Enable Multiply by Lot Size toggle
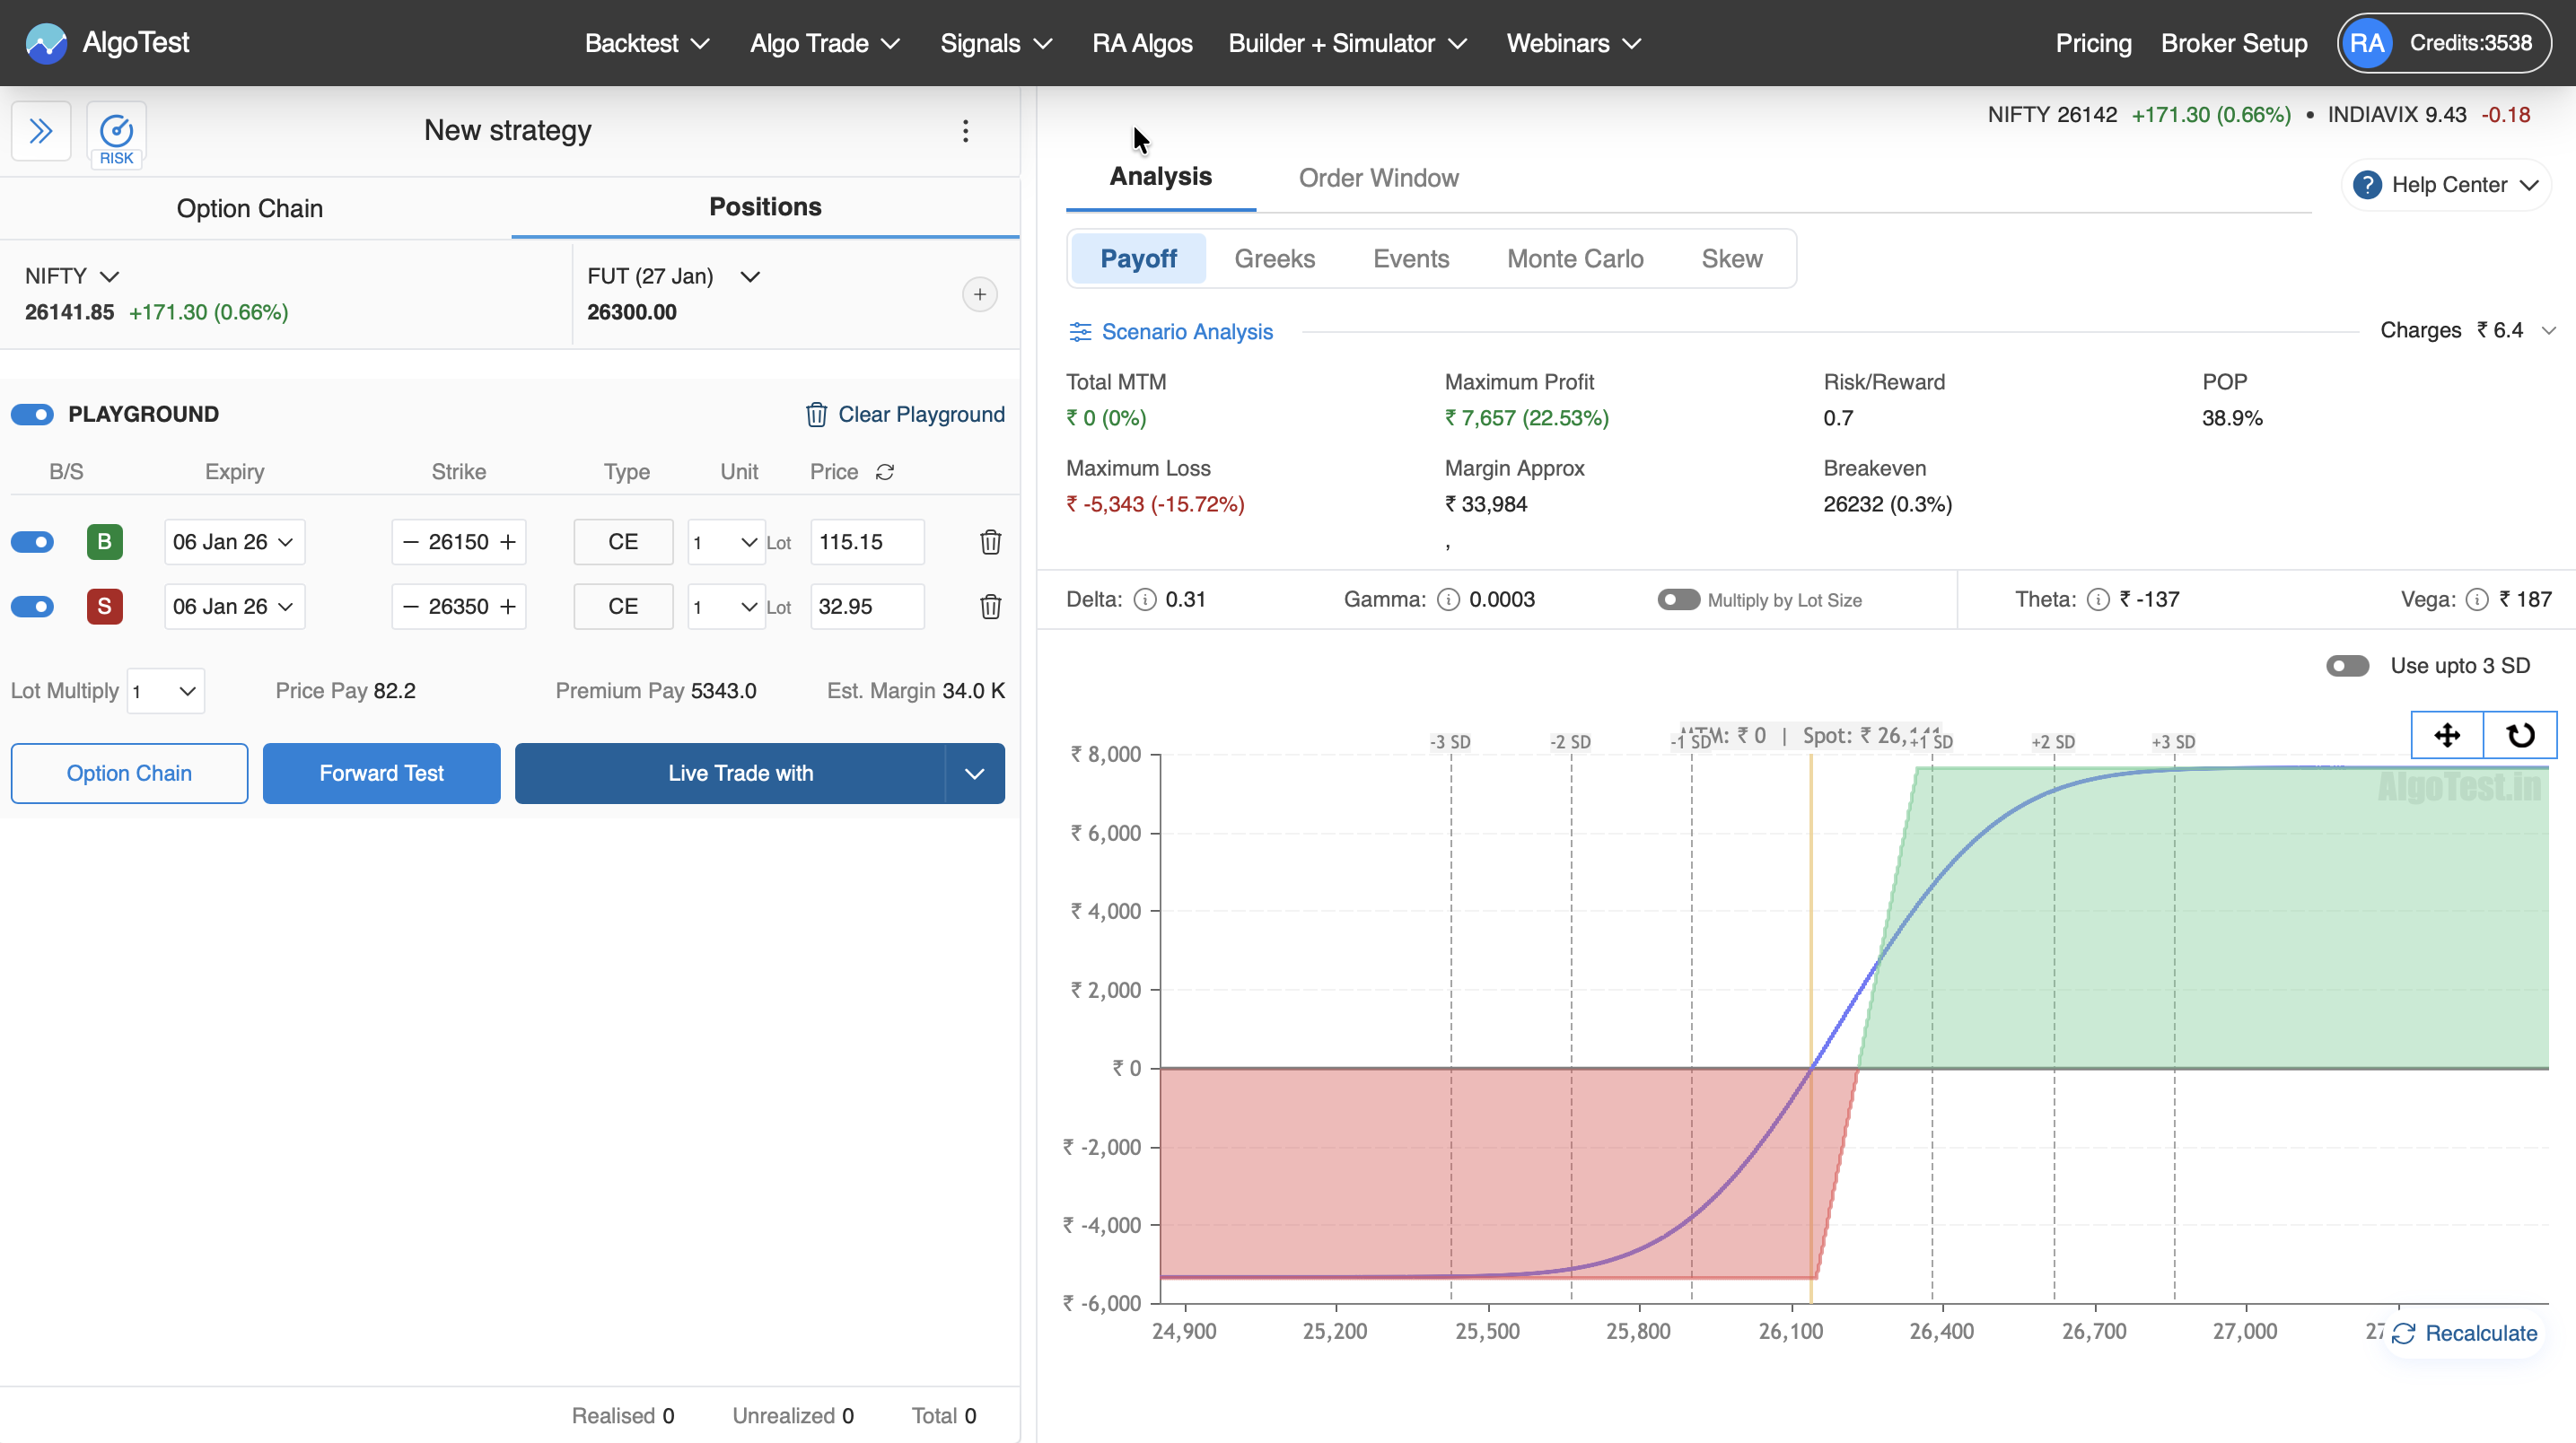This screenshot has height=1443, width=2576. point(1678,600)
